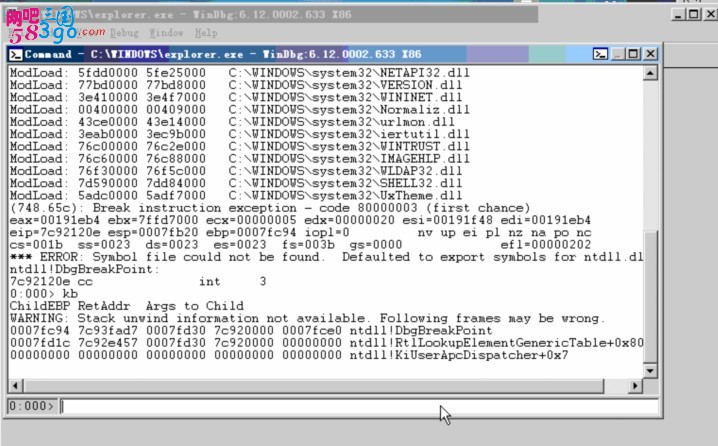The image size is (718, 446).
Task: Click the SHELL32.dll ModLoad line
Action: [236, 183]
